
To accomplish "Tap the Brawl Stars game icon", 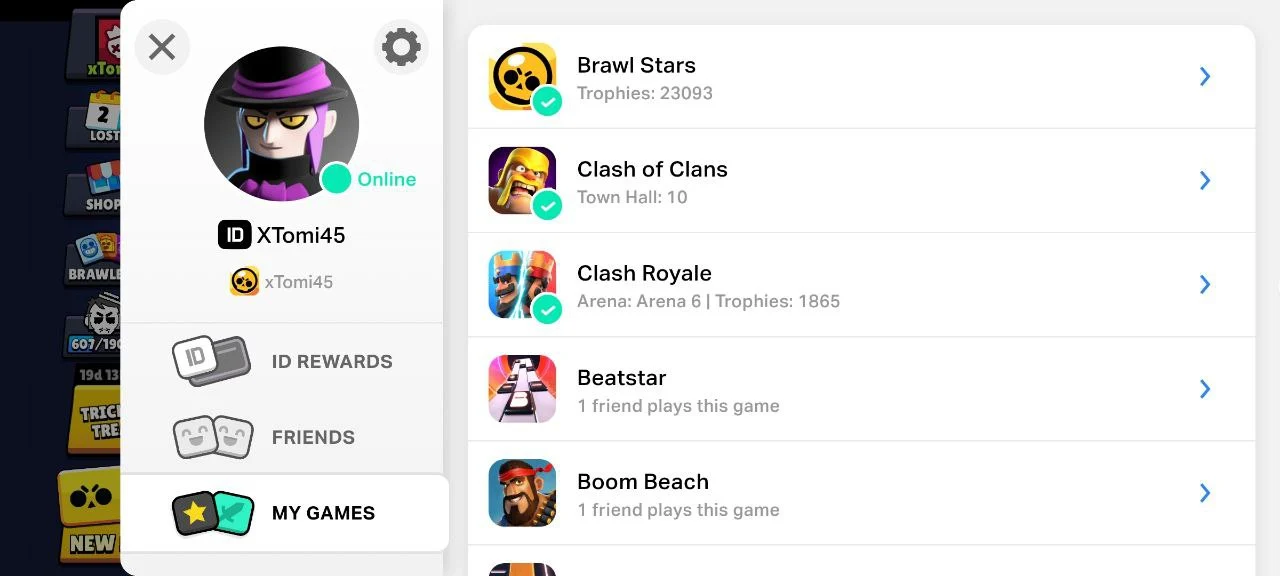I will [x=522, y=77].
